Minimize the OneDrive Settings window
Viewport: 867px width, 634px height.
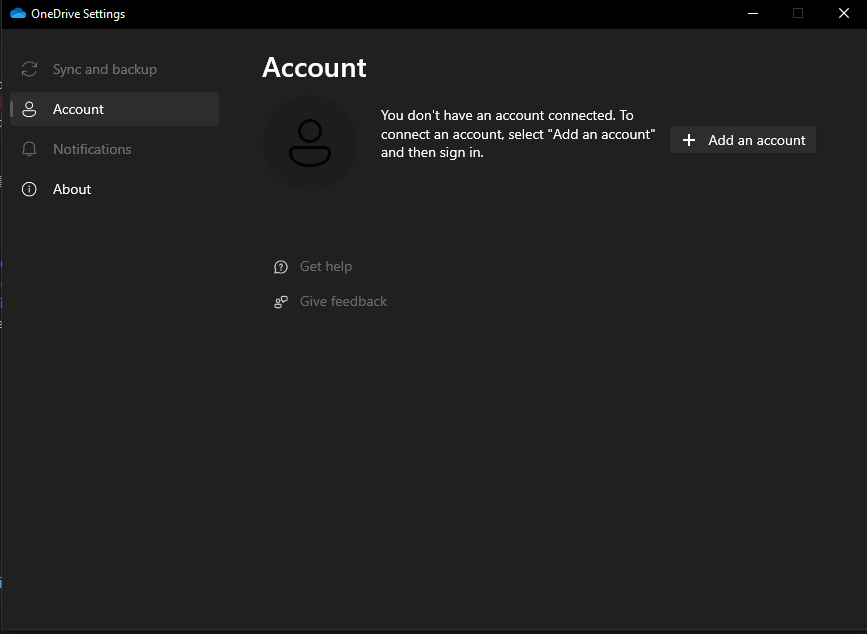tap(753, 13)
